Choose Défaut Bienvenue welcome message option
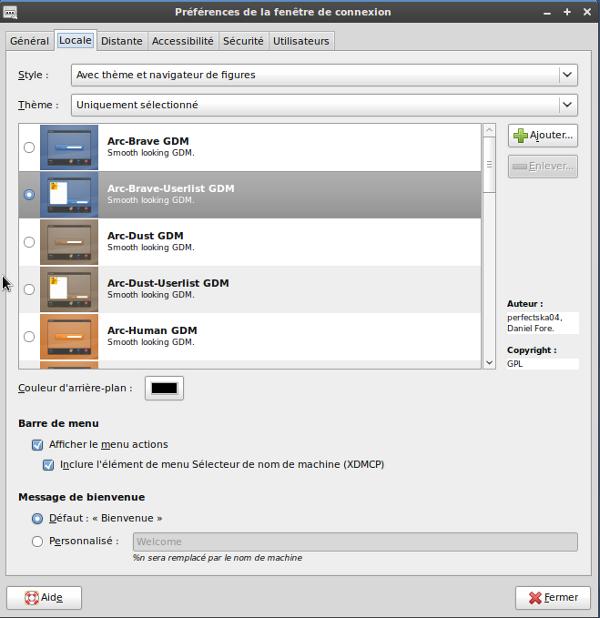 coord(37,519)
